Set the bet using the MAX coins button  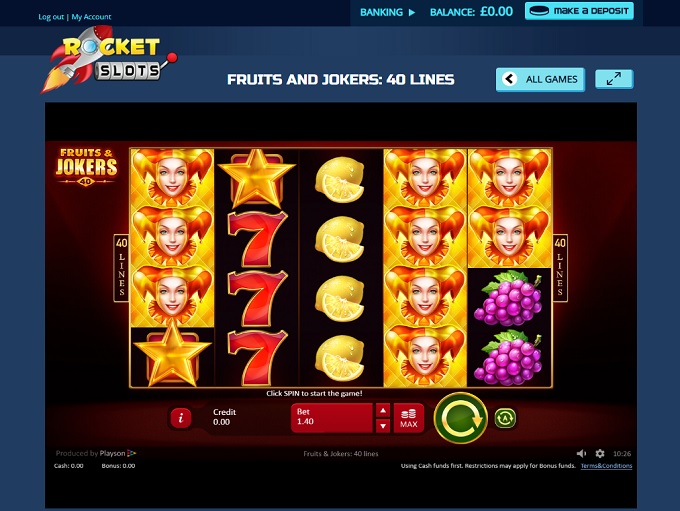(409, 418)
